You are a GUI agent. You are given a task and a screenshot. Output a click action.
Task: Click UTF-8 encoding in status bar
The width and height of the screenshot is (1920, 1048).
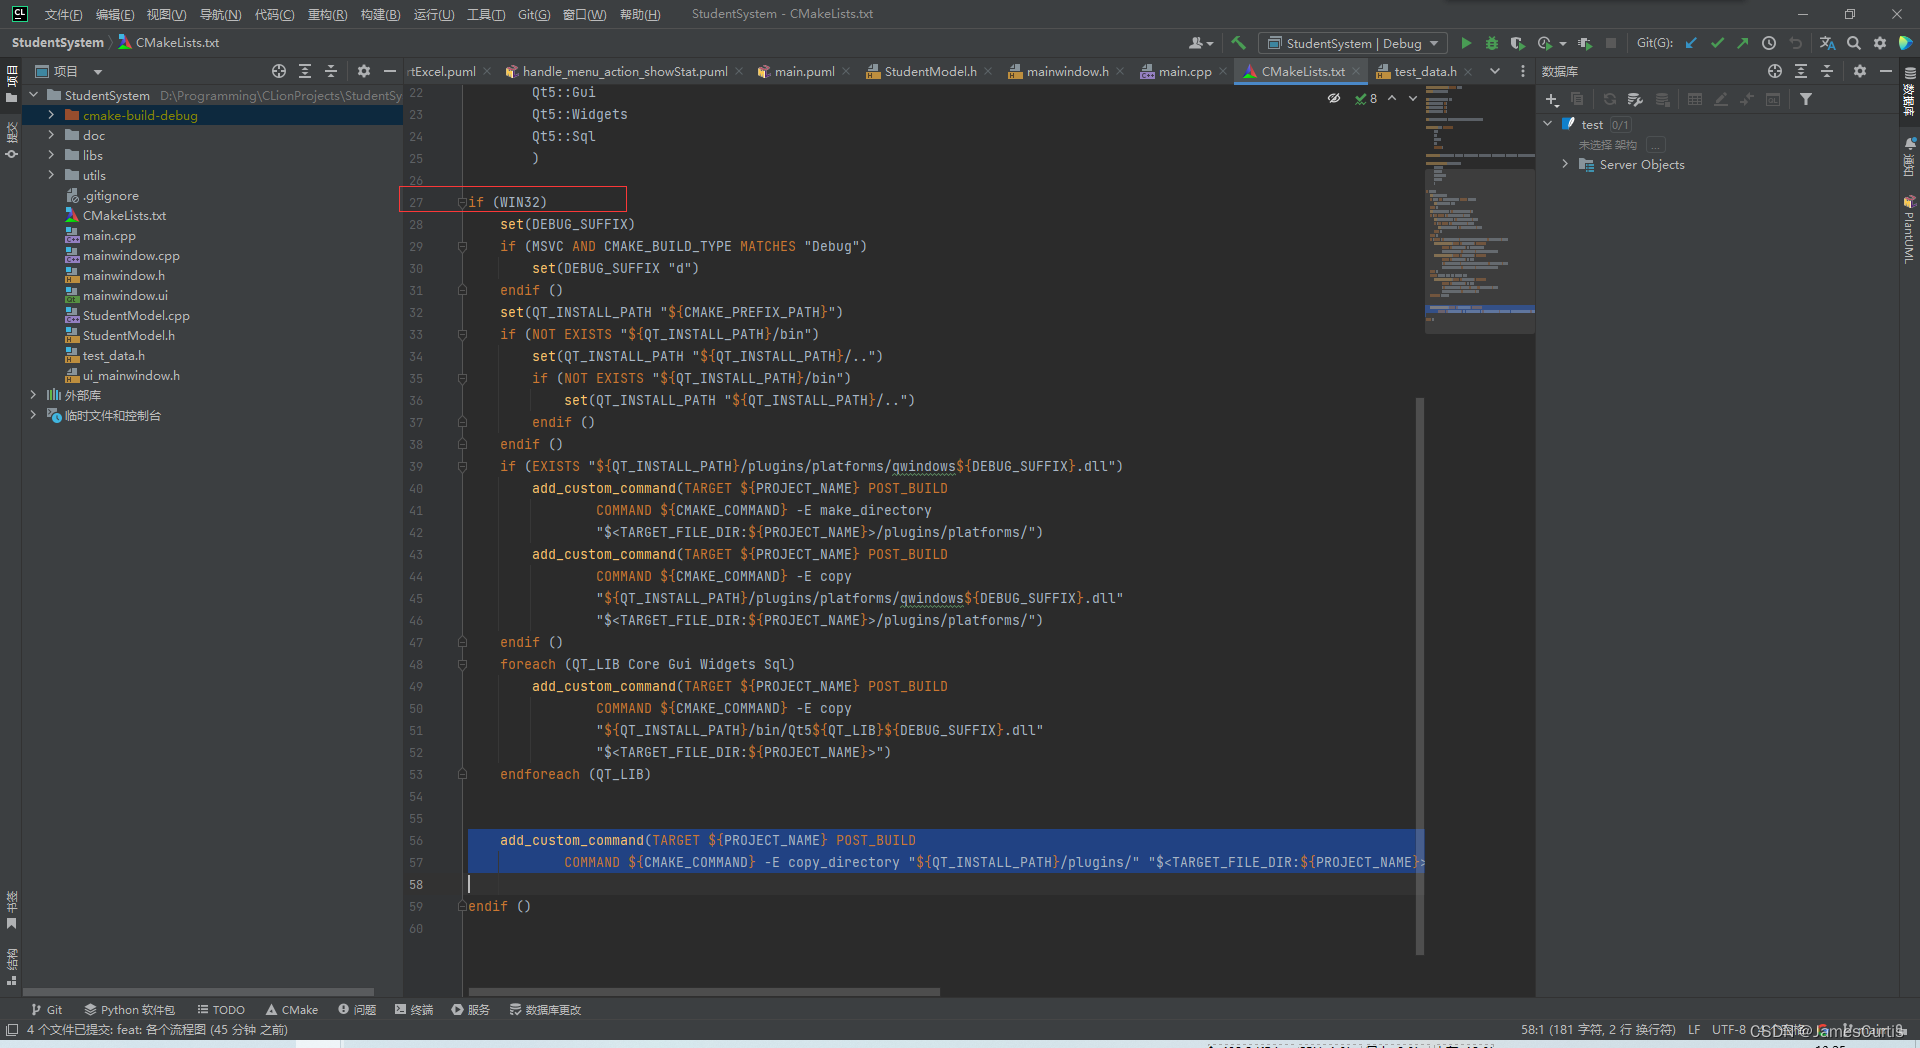click(1729, 1029)
